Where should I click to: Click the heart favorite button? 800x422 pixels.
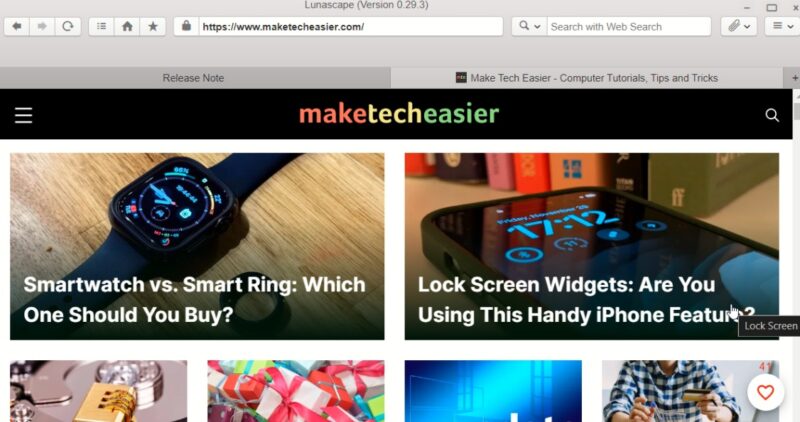point(765,392)
